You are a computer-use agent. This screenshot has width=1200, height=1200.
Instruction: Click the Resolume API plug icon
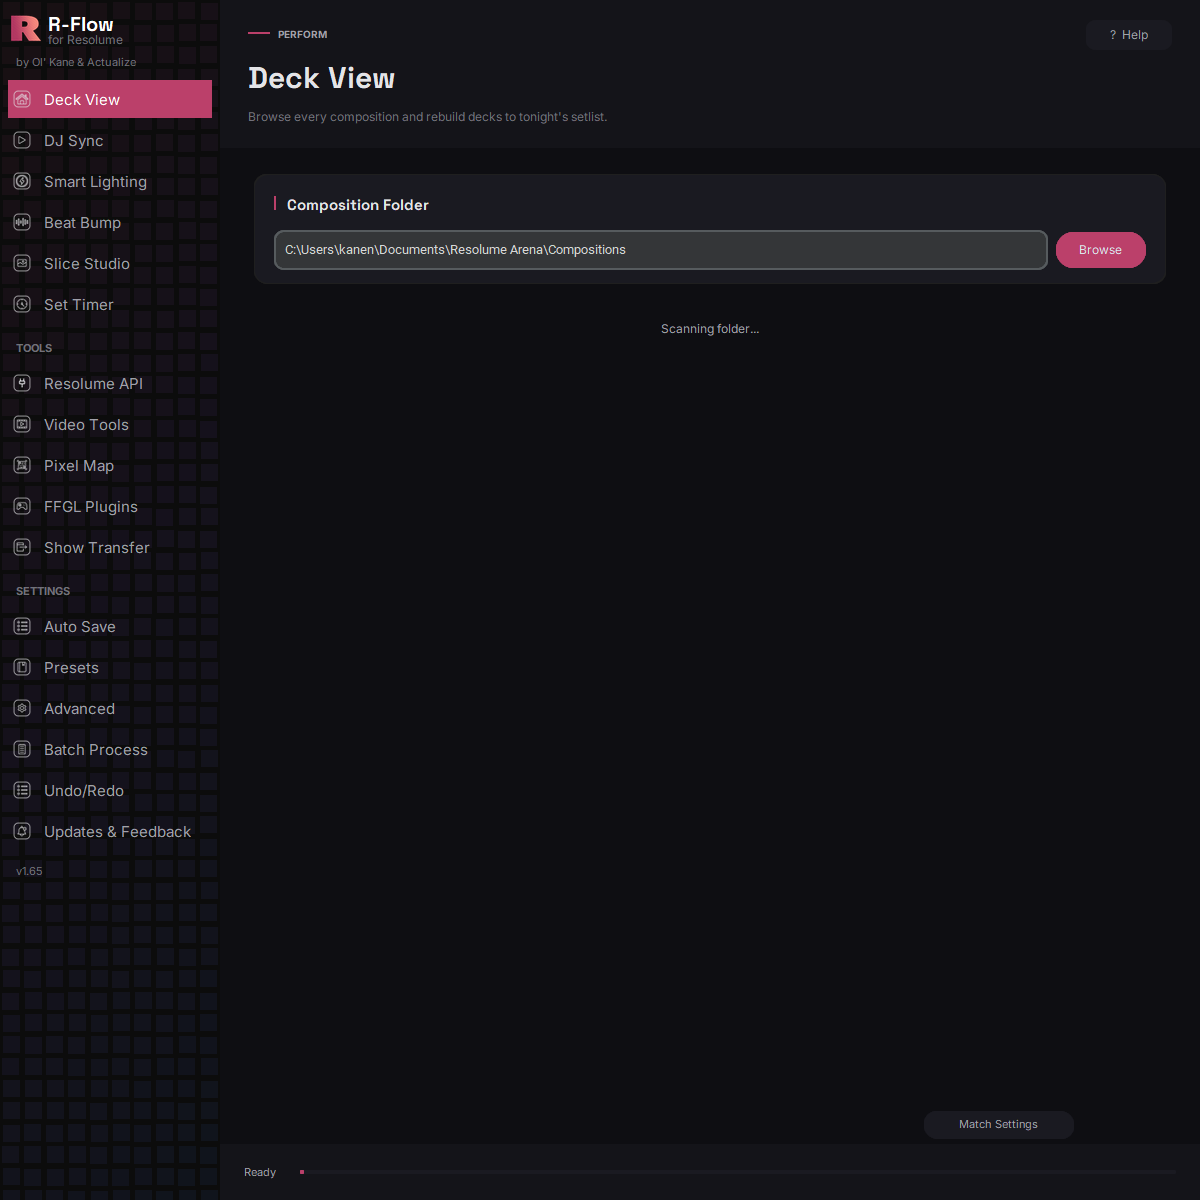click(22, 383)
